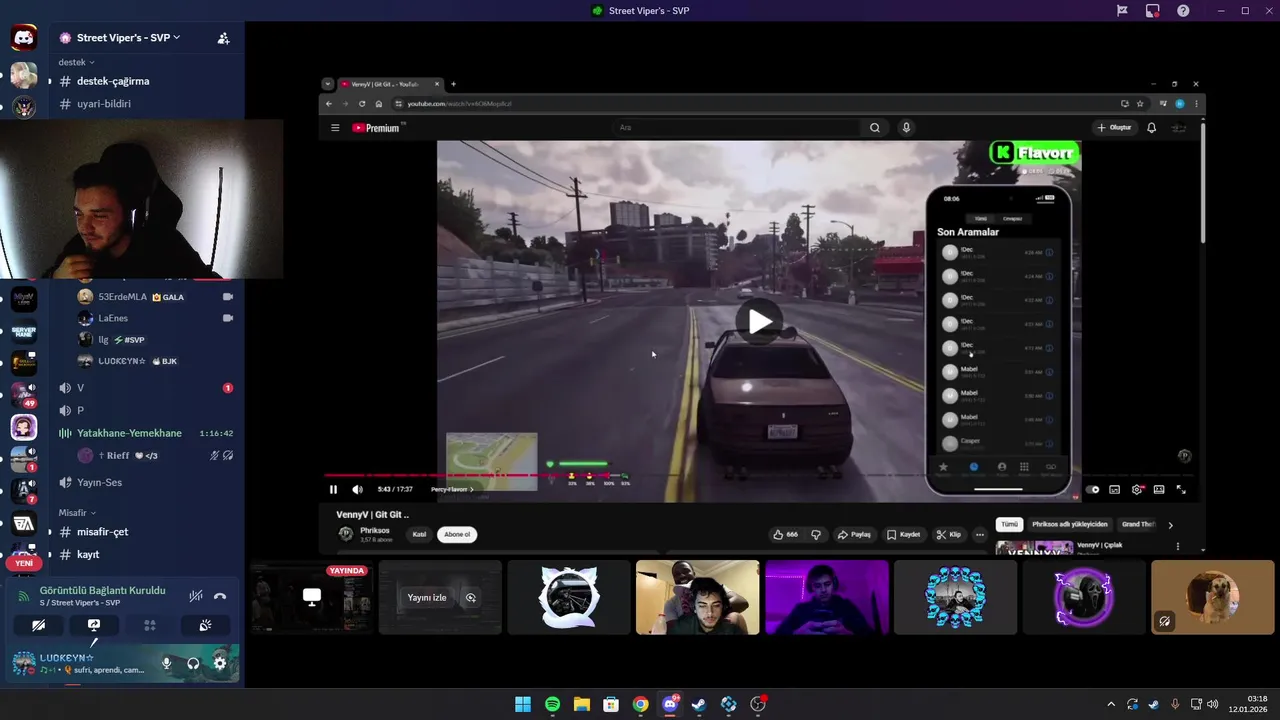Select Phriksos adlı yükleyiciden chip

pos(1070,524)
